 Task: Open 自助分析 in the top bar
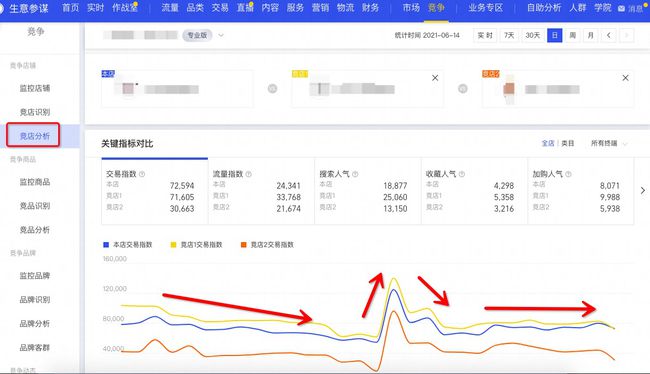pos(544,8)
